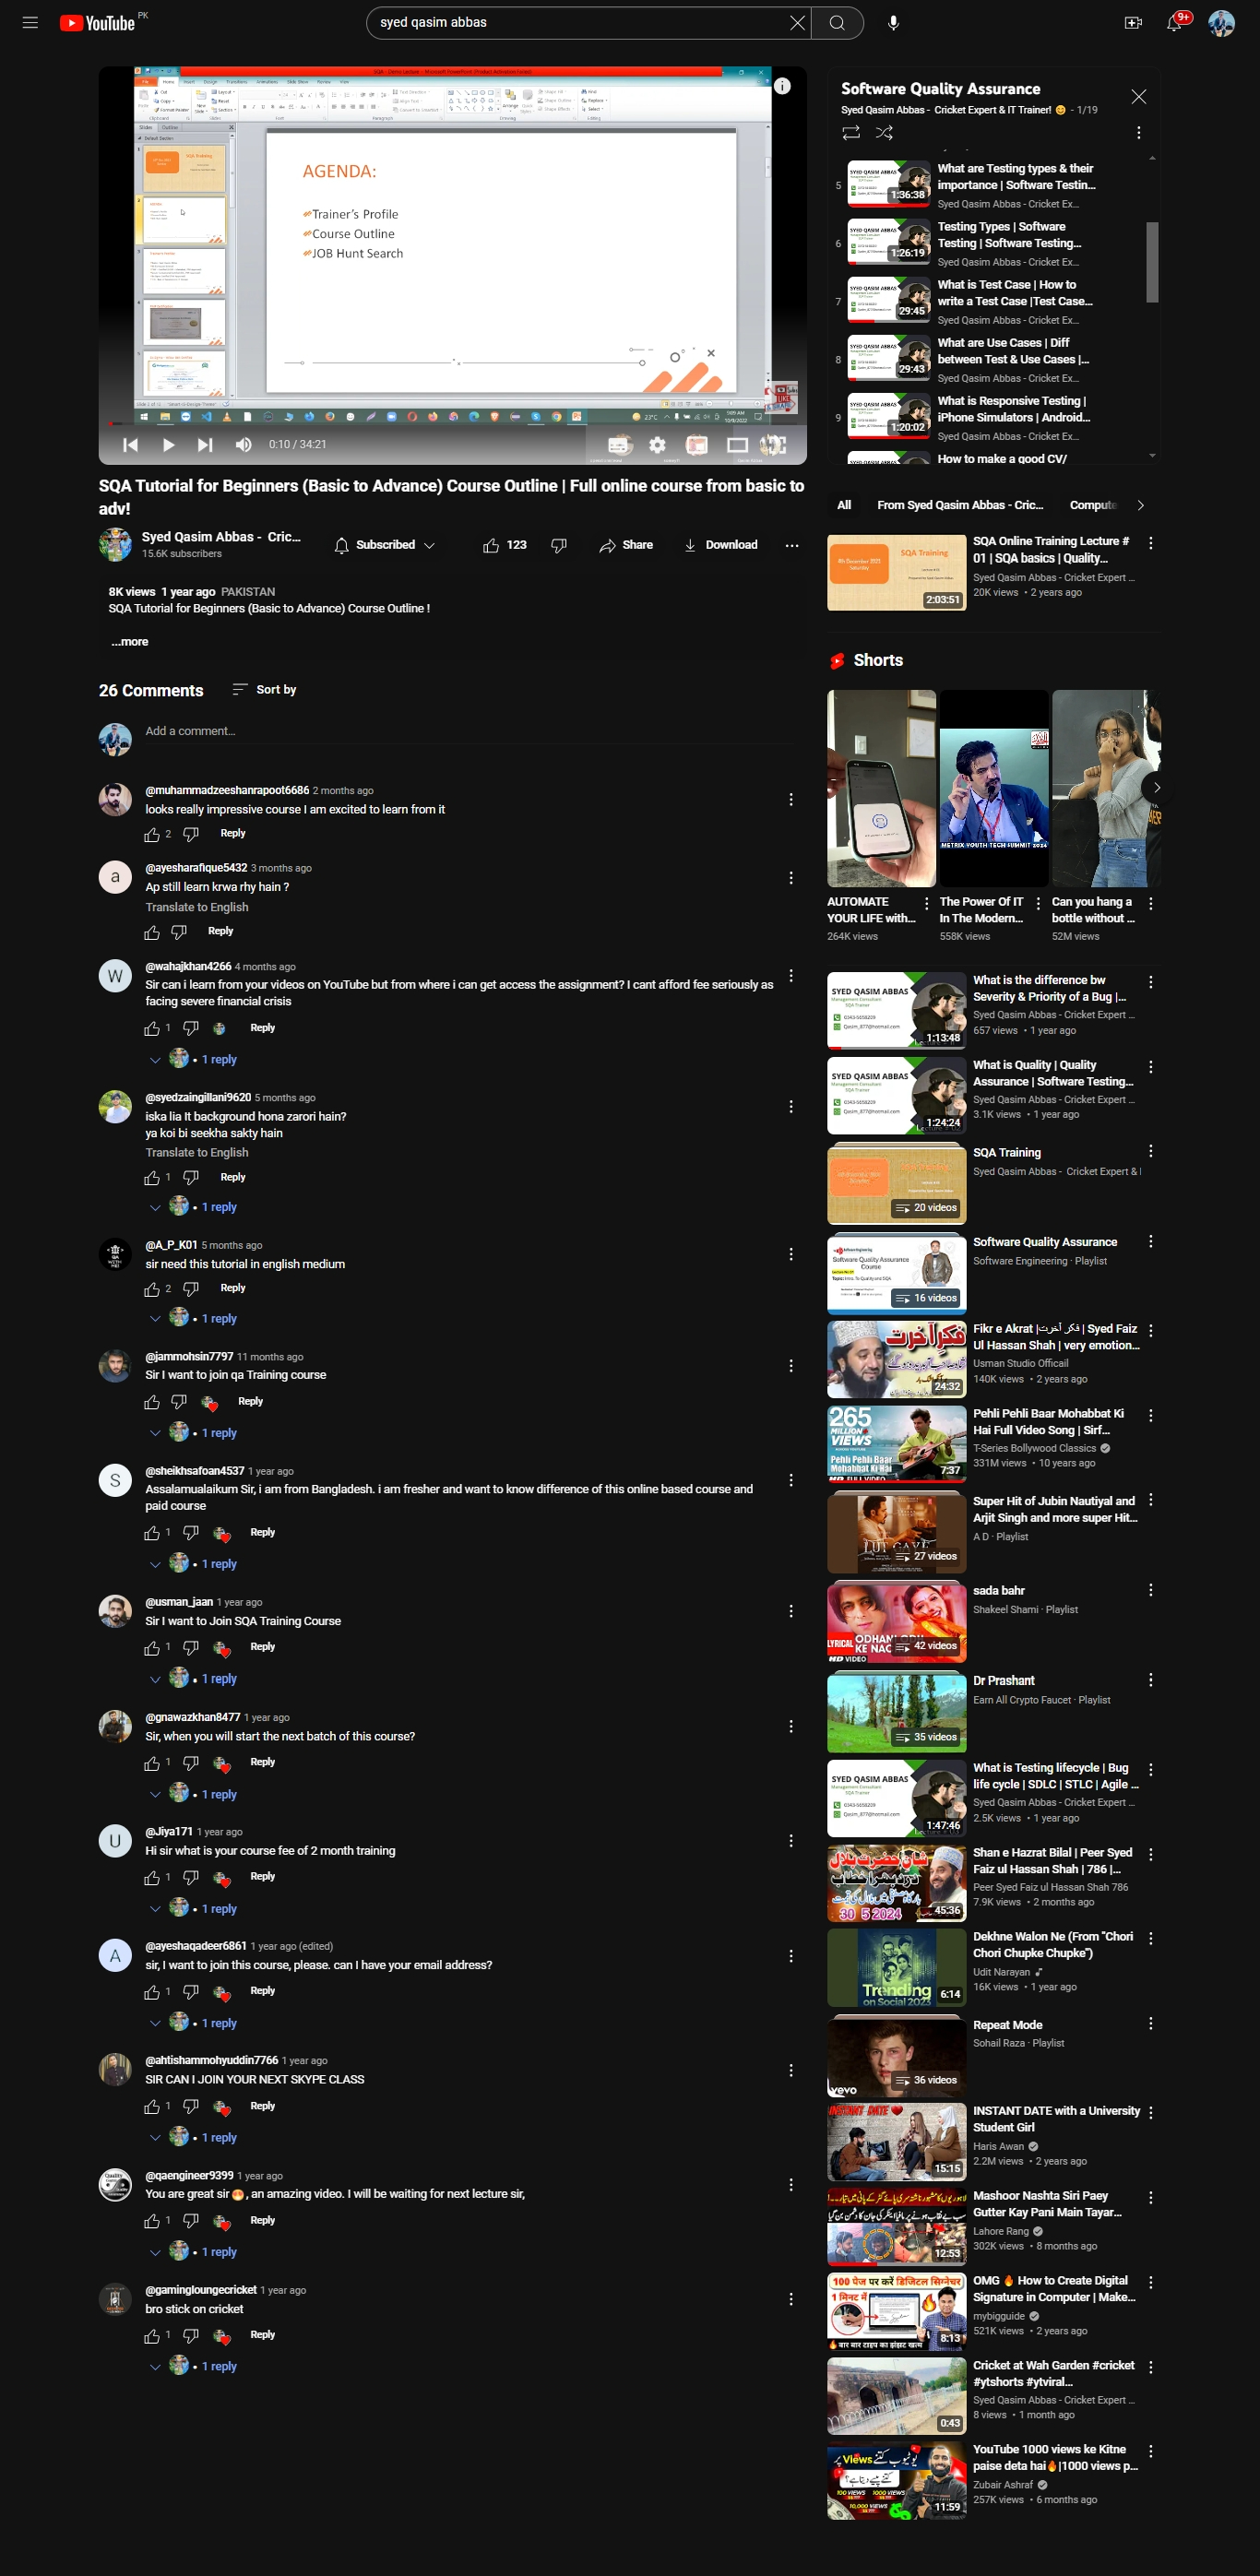Dislike the SQA Tutorial video

[559, 545]
